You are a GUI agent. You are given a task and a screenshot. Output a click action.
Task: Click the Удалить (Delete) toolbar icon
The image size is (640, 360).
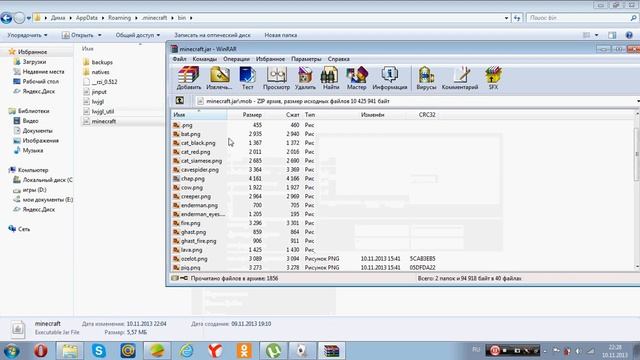[x=305, y=78]
